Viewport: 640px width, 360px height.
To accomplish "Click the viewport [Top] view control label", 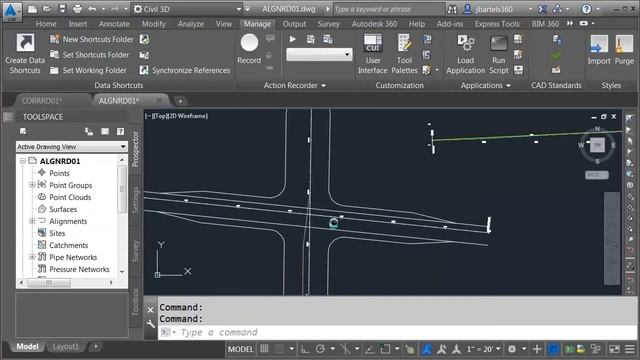I will pyautogui.click(x=161, y=116).
